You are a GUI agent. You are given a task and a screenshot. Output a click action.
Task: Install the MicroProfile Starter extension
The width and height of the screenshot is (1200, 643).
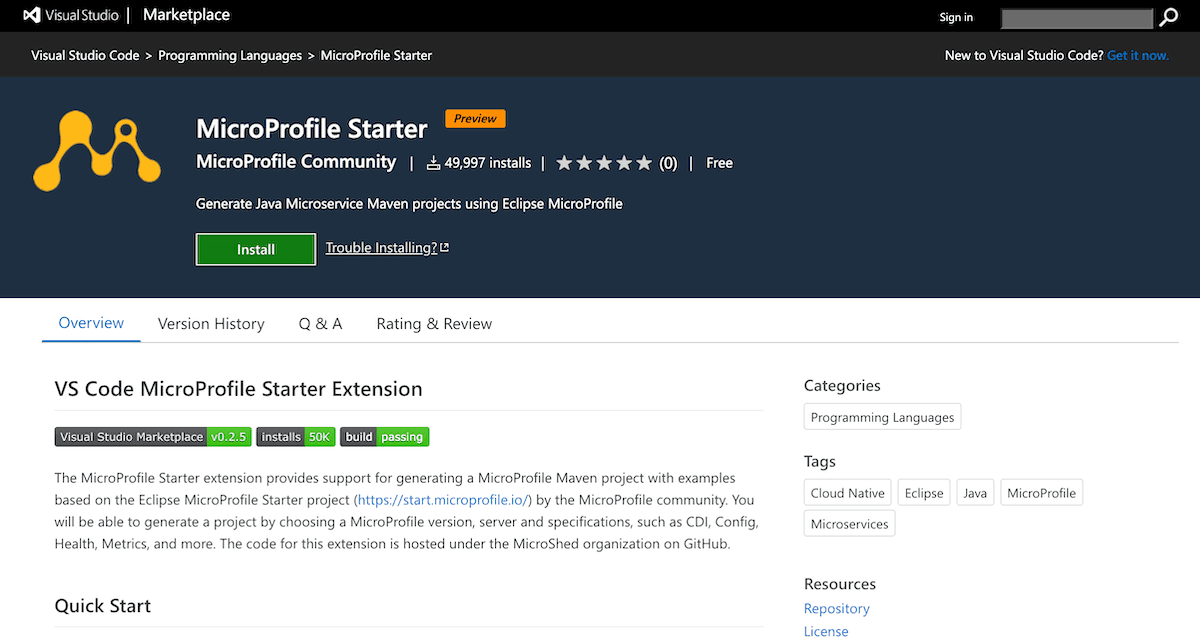[256, 249]
